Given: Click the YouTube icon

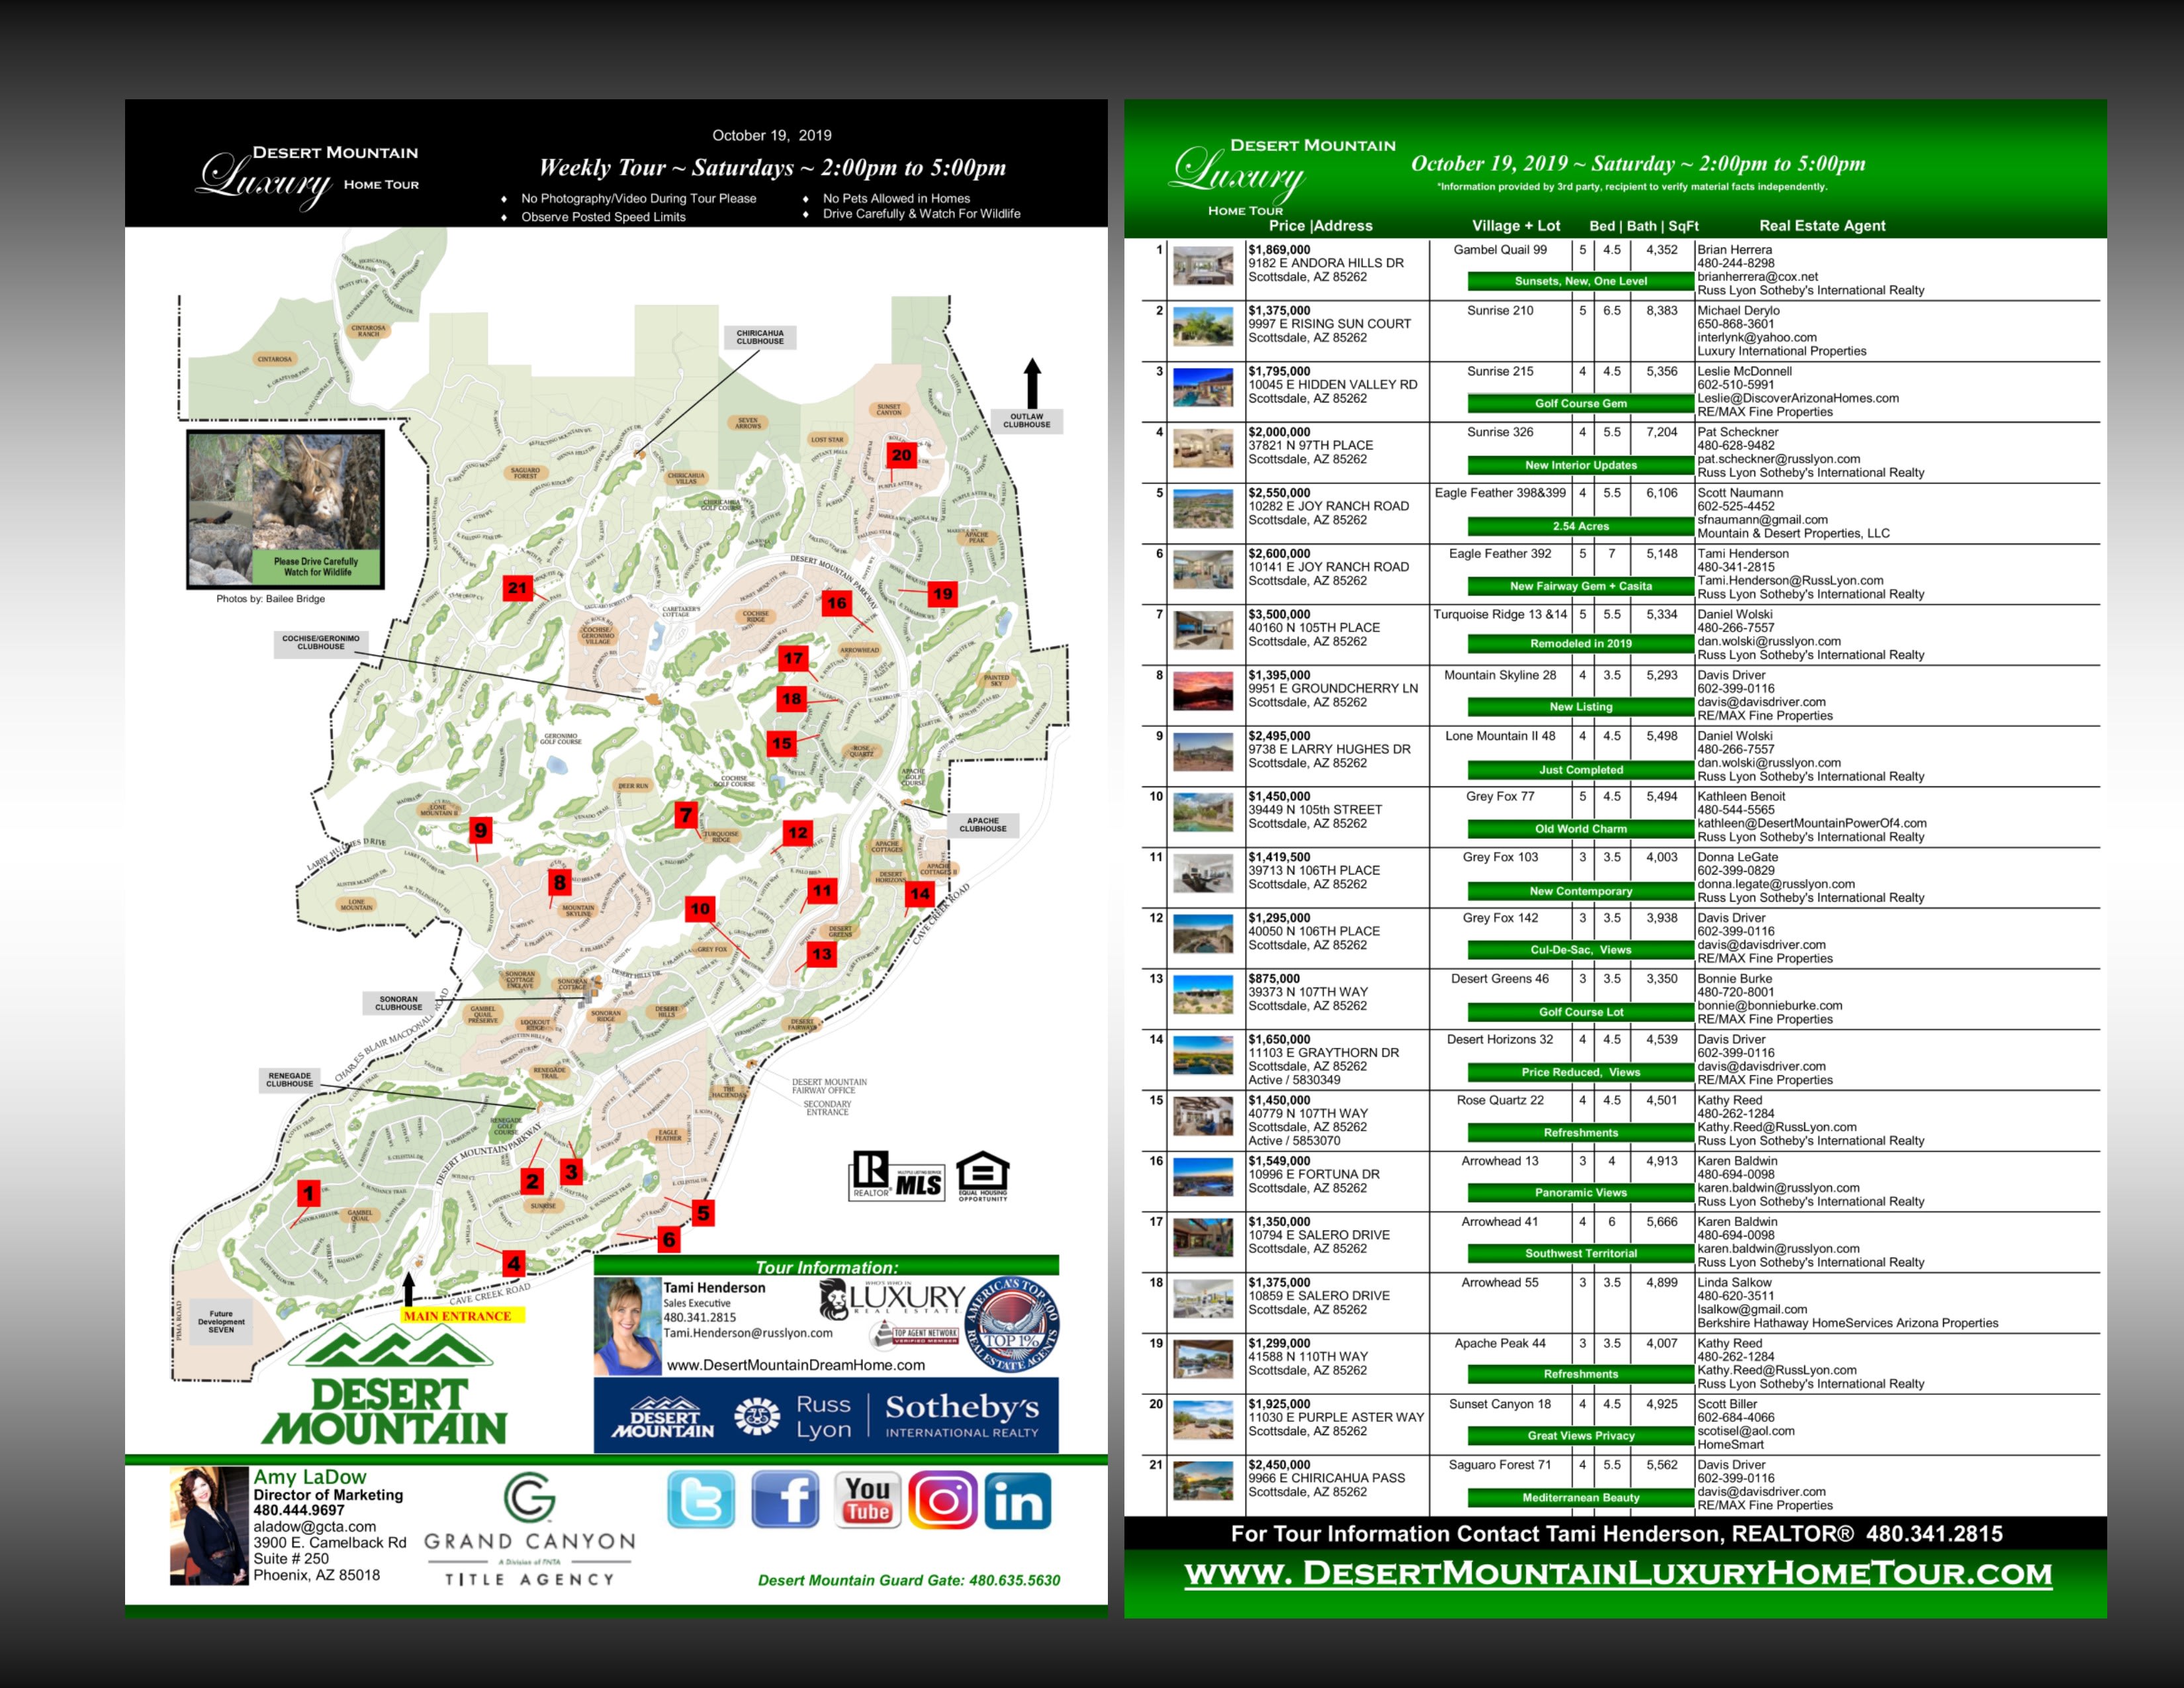Looking at the screenshot, I should click(867, 1499).
